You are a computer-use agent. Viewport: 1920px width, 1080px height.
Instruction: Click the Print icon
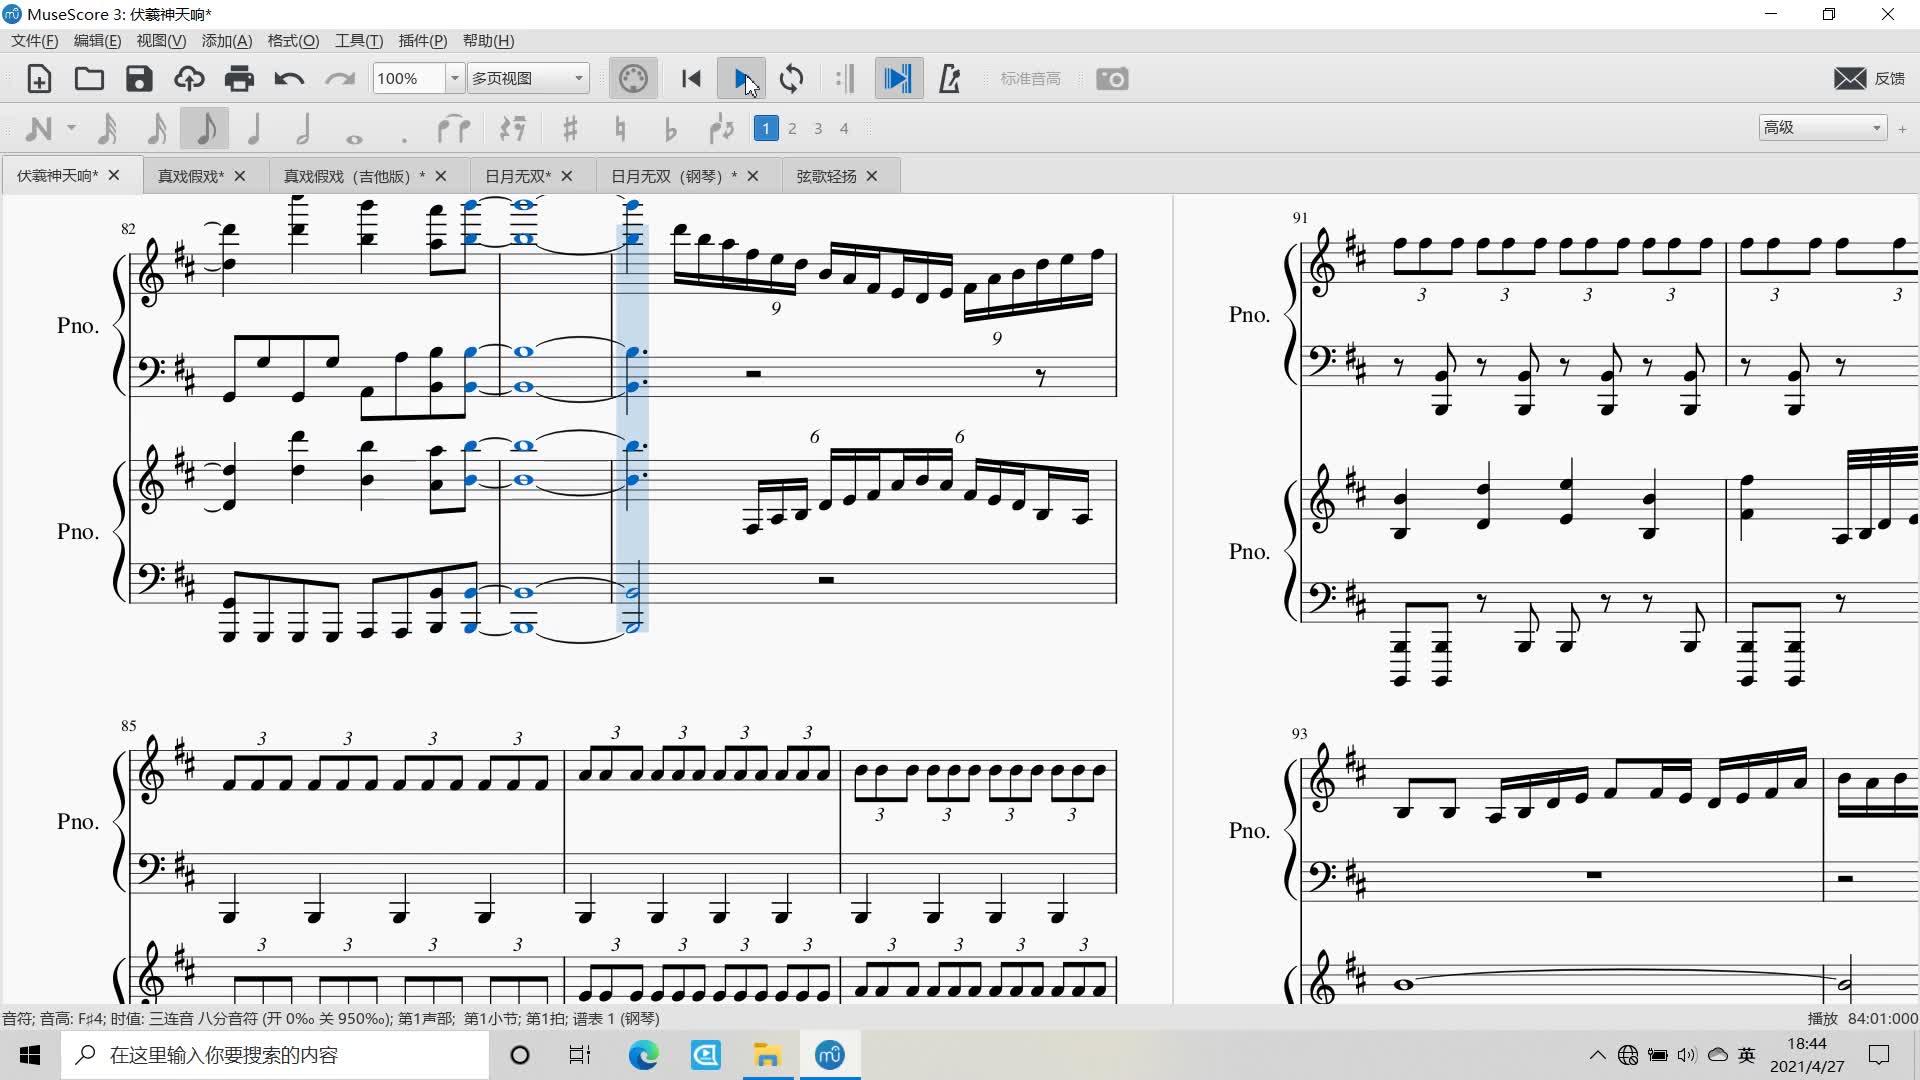(239, 79)
